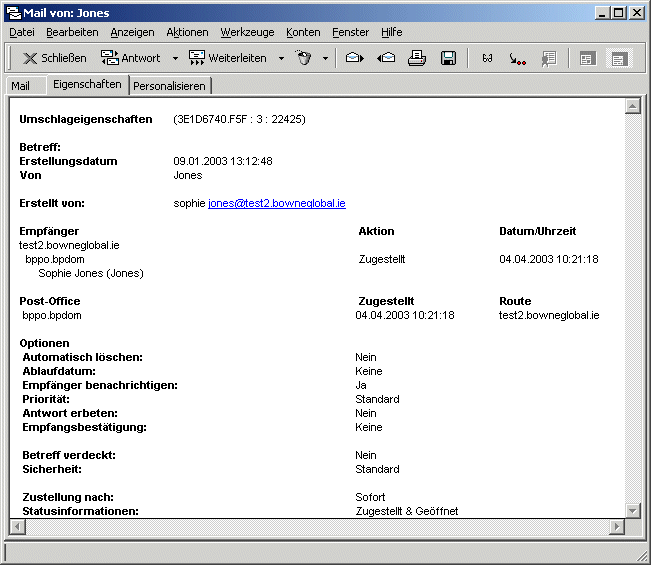Open the Werkzeuge menu
651x565 pixels.
coord(247,32)
